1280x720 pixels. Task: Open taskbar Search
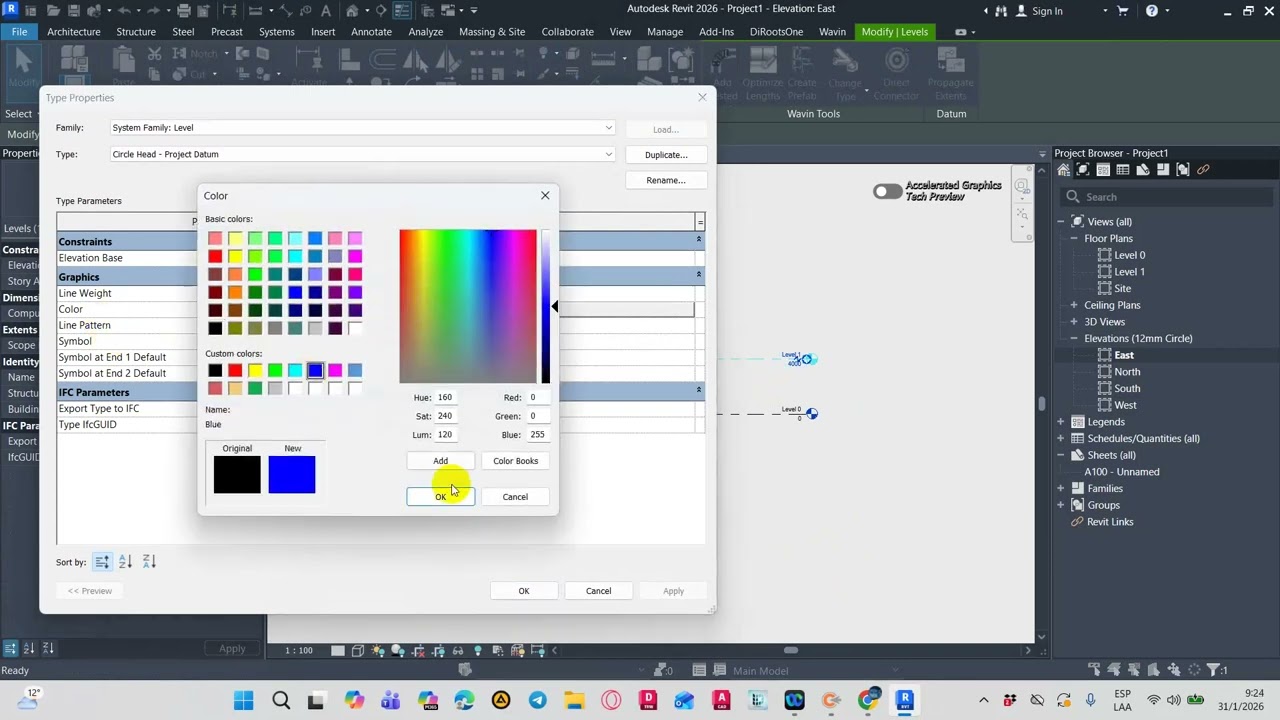281,700
